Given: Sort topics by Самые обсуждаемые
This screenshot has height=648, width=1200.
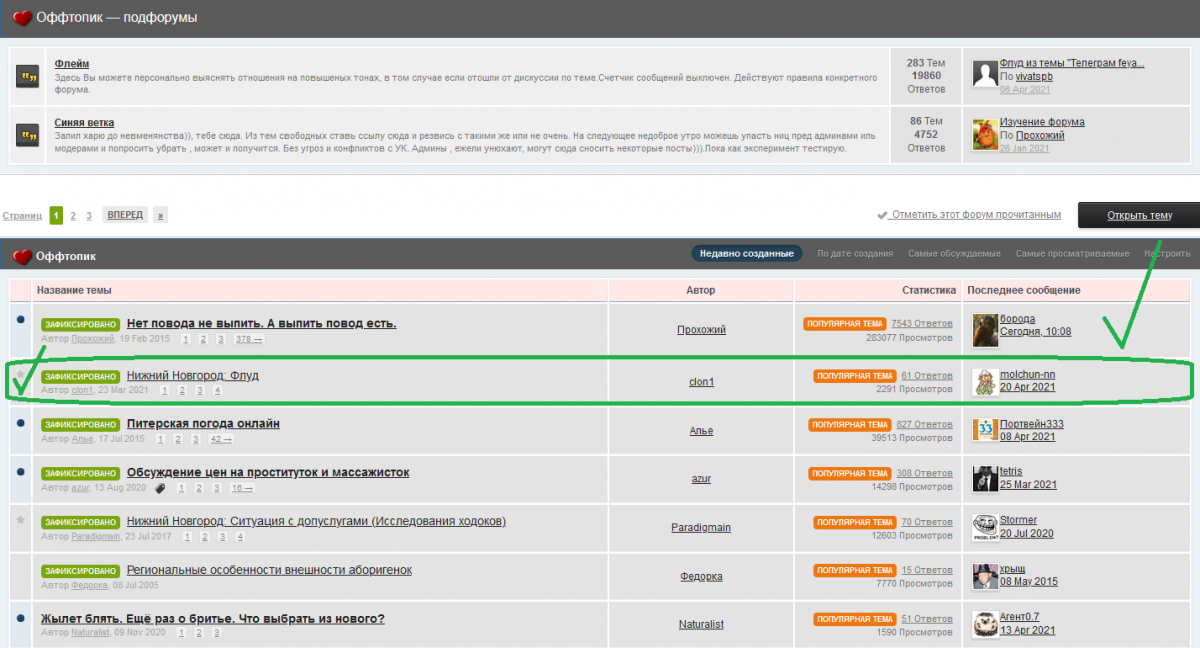Looking at the screenshot, I should [953, 254].
